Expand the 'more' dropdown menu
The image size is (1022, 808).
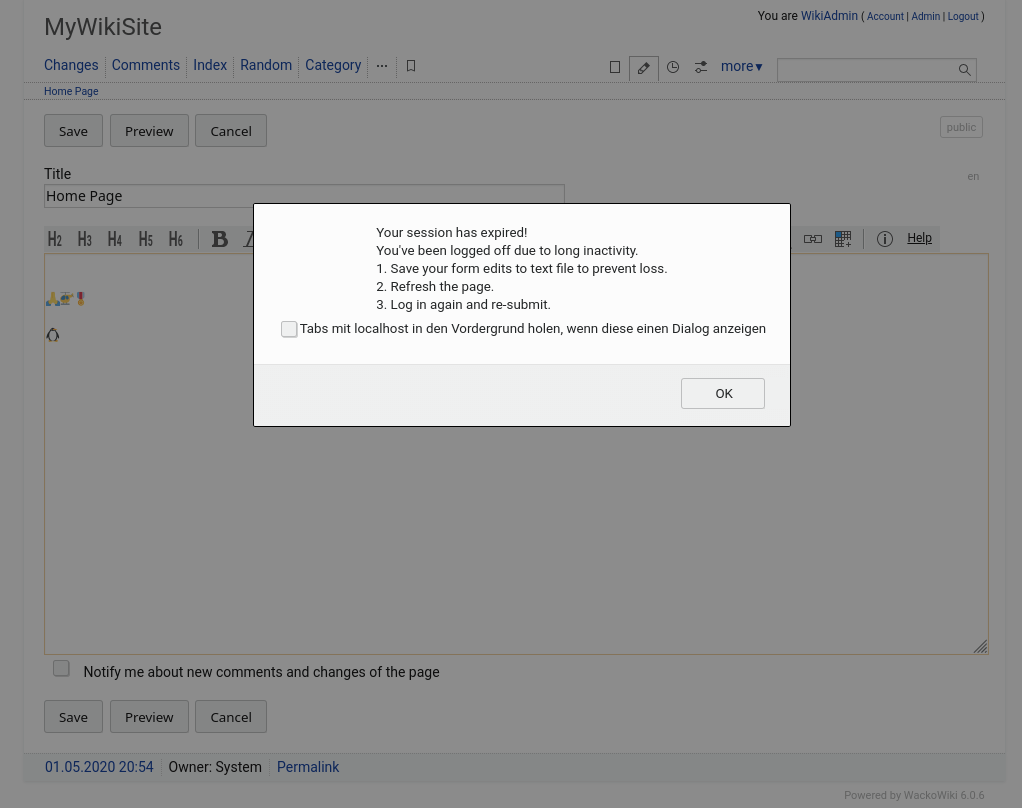pos(741,67)
